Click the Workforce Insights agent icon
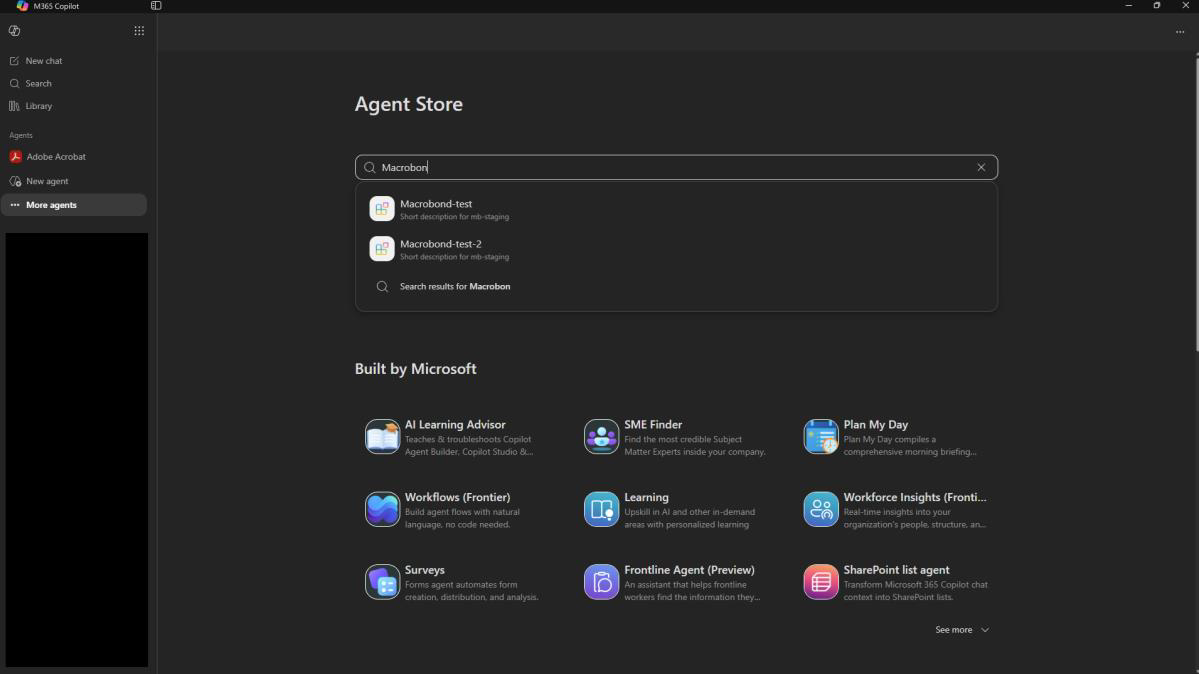Viewport: 1199px width, 674px height. 820,510
